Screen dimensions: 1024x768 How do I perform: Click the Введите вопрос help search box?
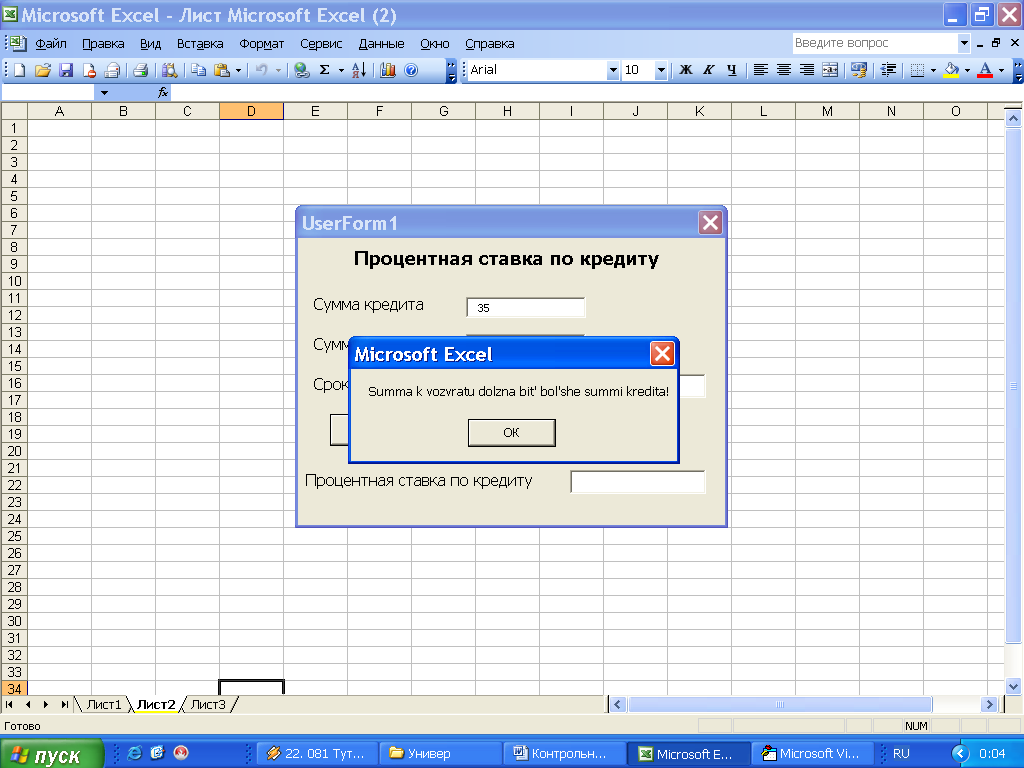(x=875, y=43)
